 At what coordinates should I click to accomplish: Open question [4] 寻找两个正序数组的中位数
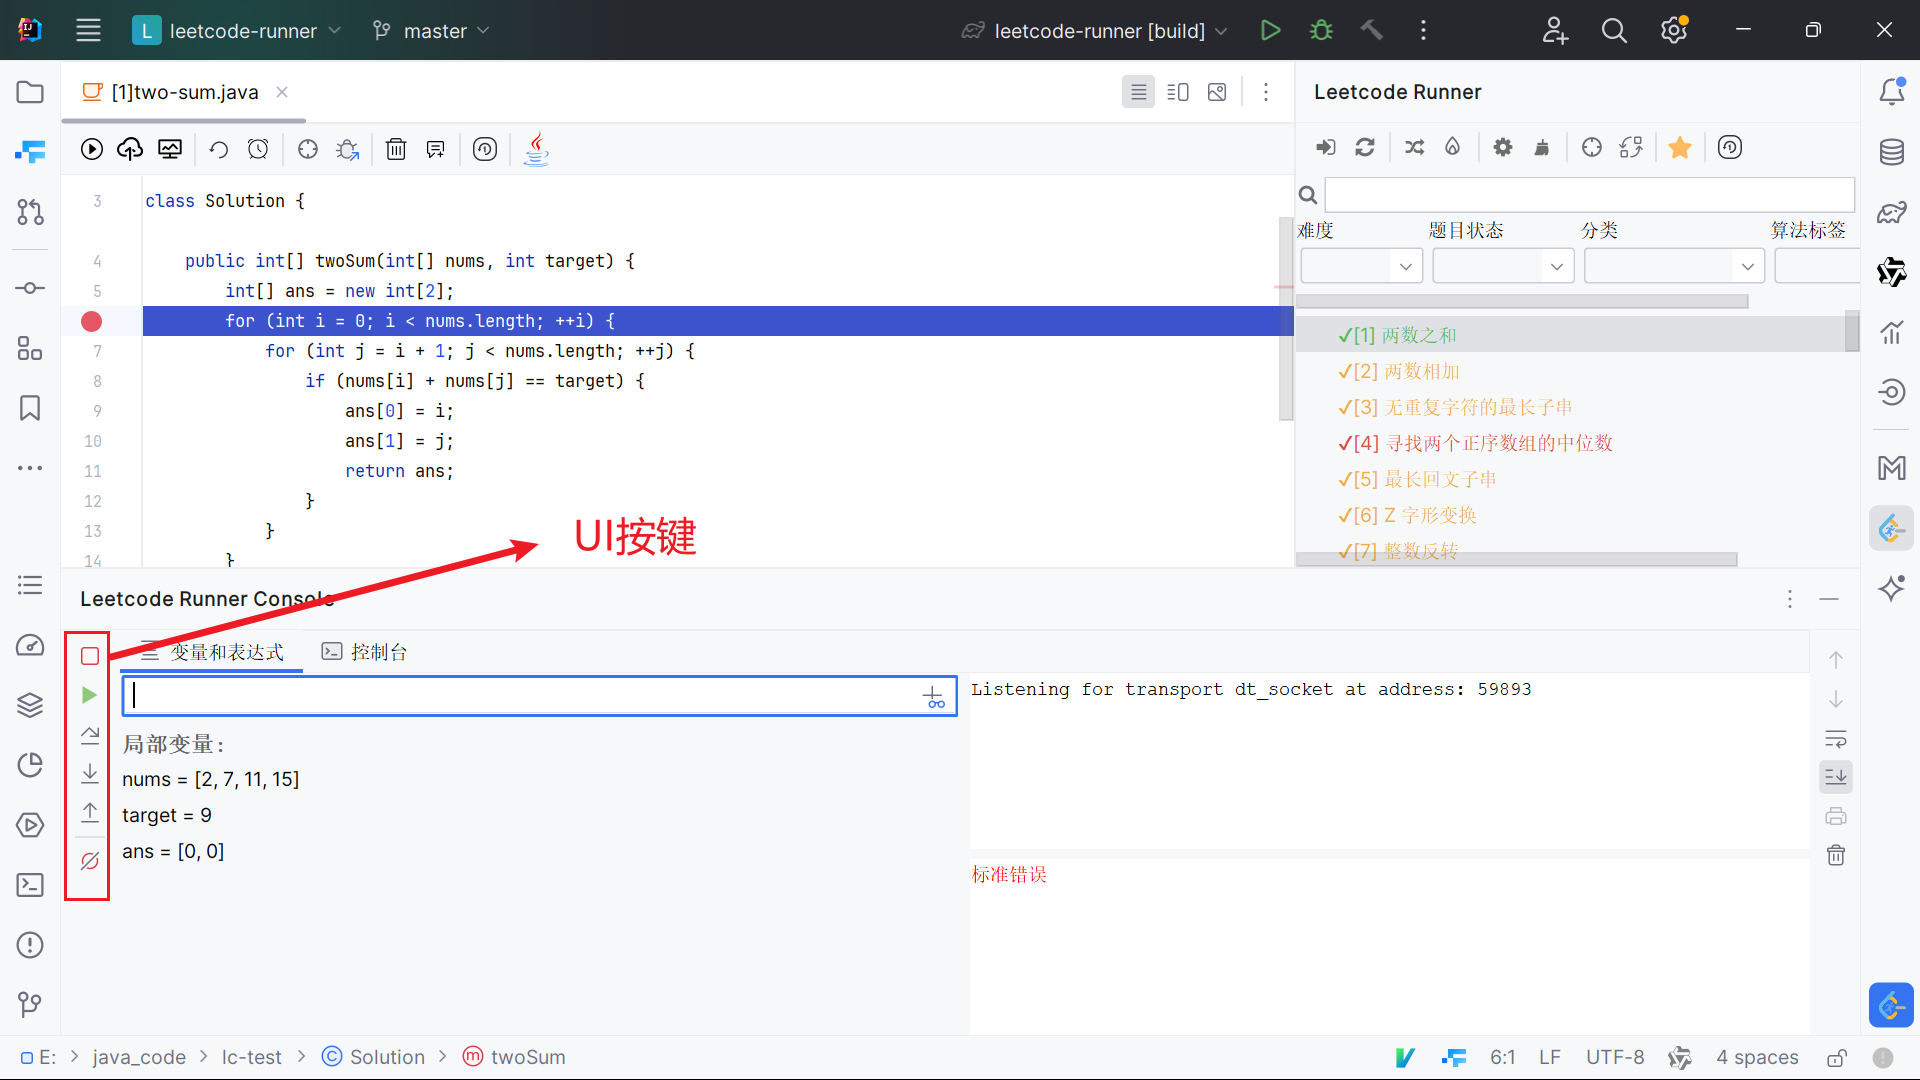pos(1475,443)
